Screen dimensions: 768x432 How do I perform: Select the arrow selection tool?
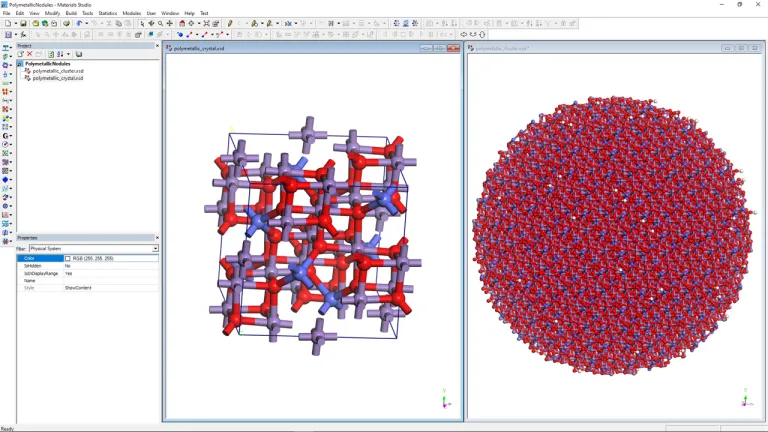click(x=142, y=23)
